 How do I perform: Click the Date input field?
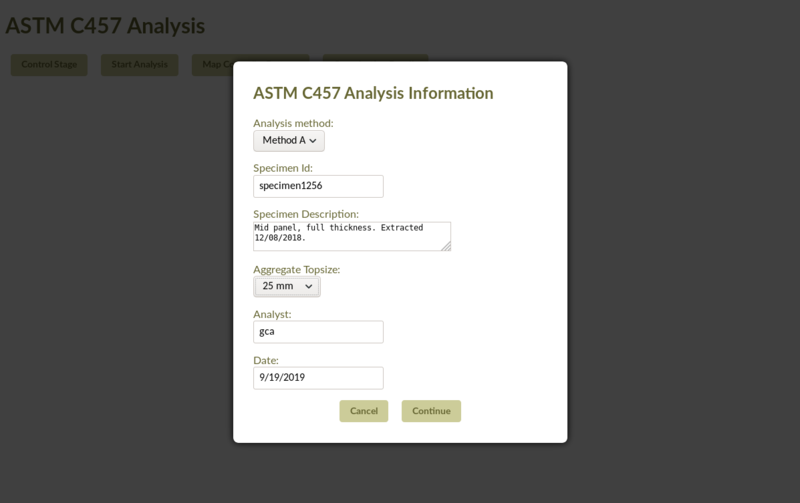tap(318, 378)
